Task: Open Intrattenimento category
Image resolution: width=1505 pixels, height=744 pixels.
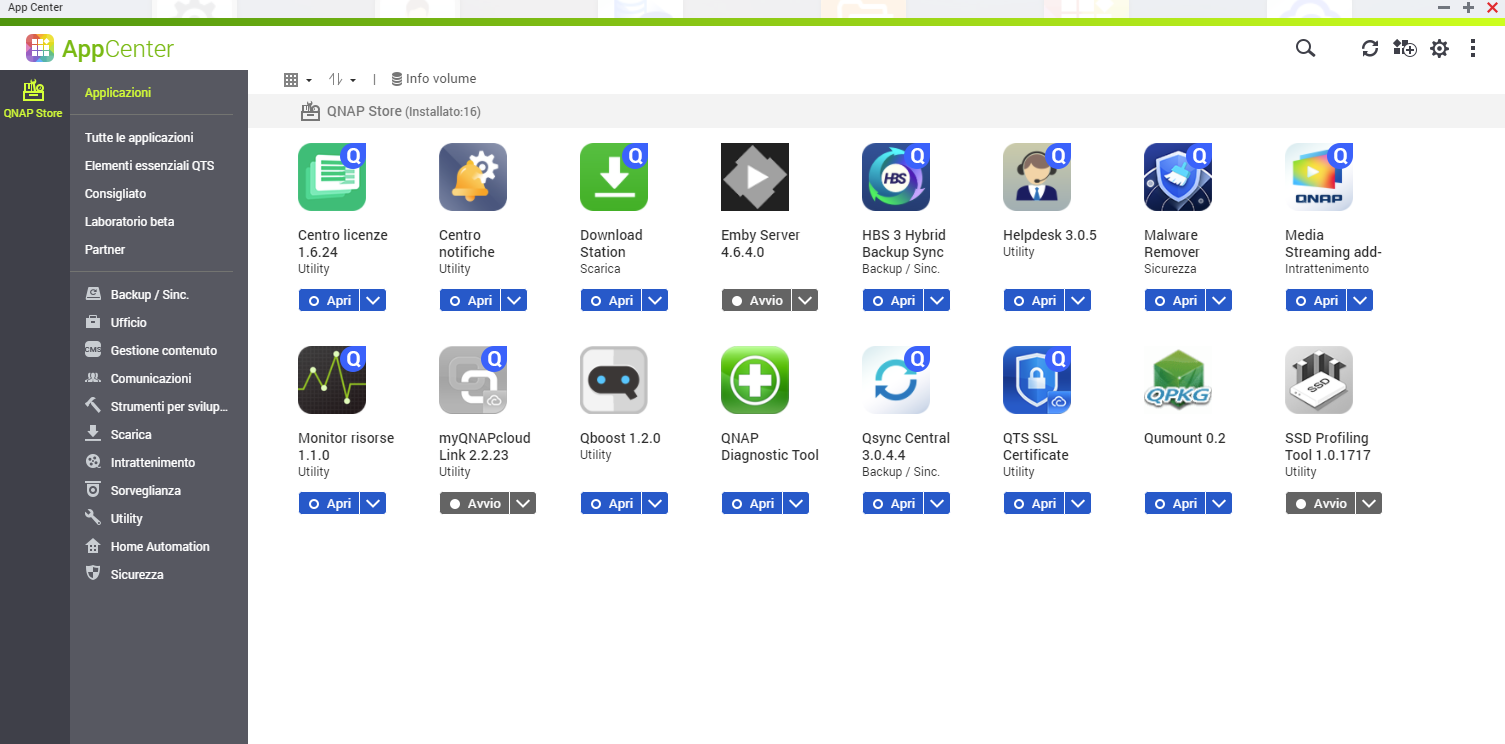Action: (x=140, y=463)
